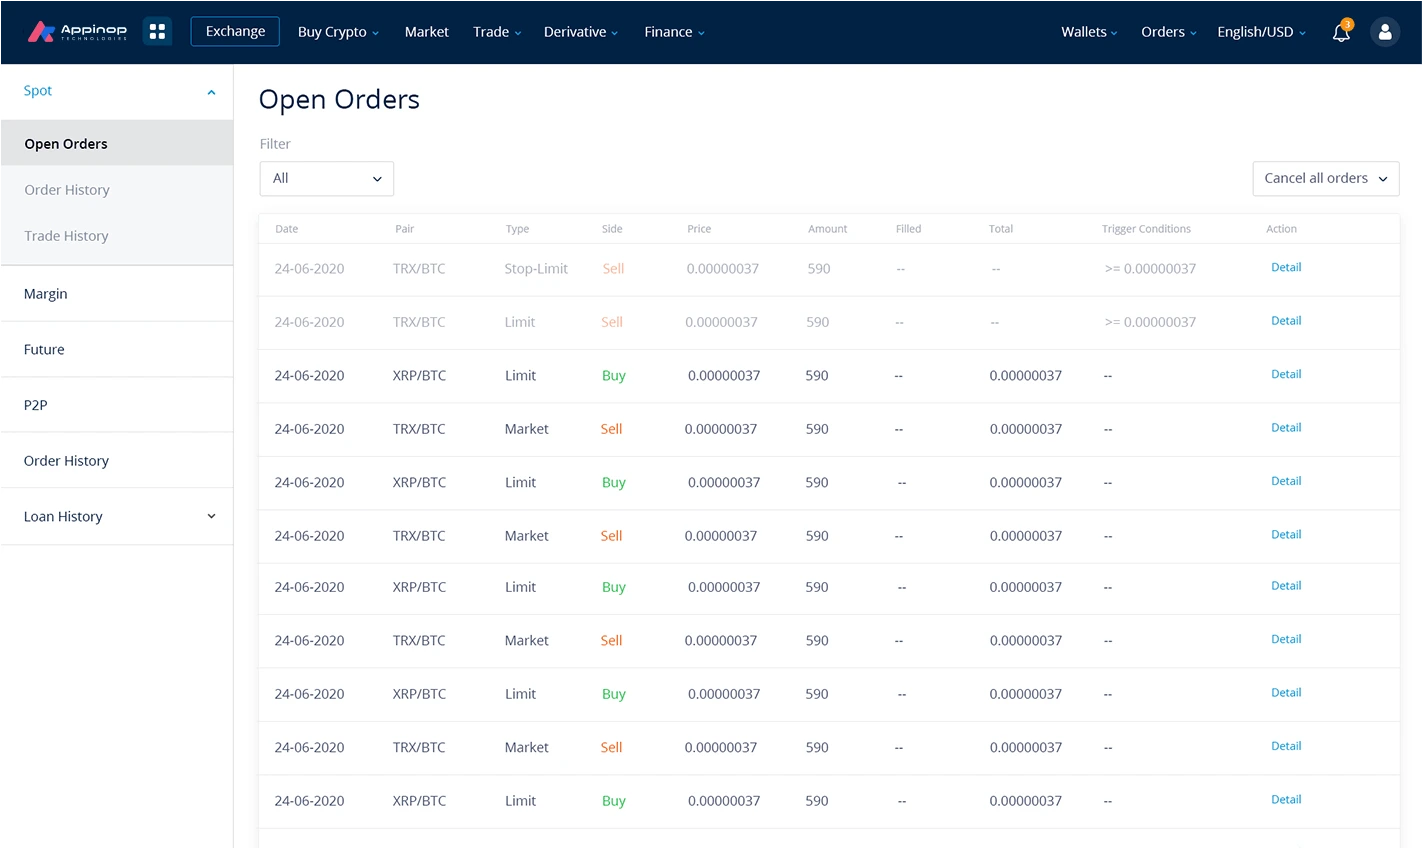The image size is (1422, 848).
Task: Open the Margin sidebar section
Action: point(46,294)
